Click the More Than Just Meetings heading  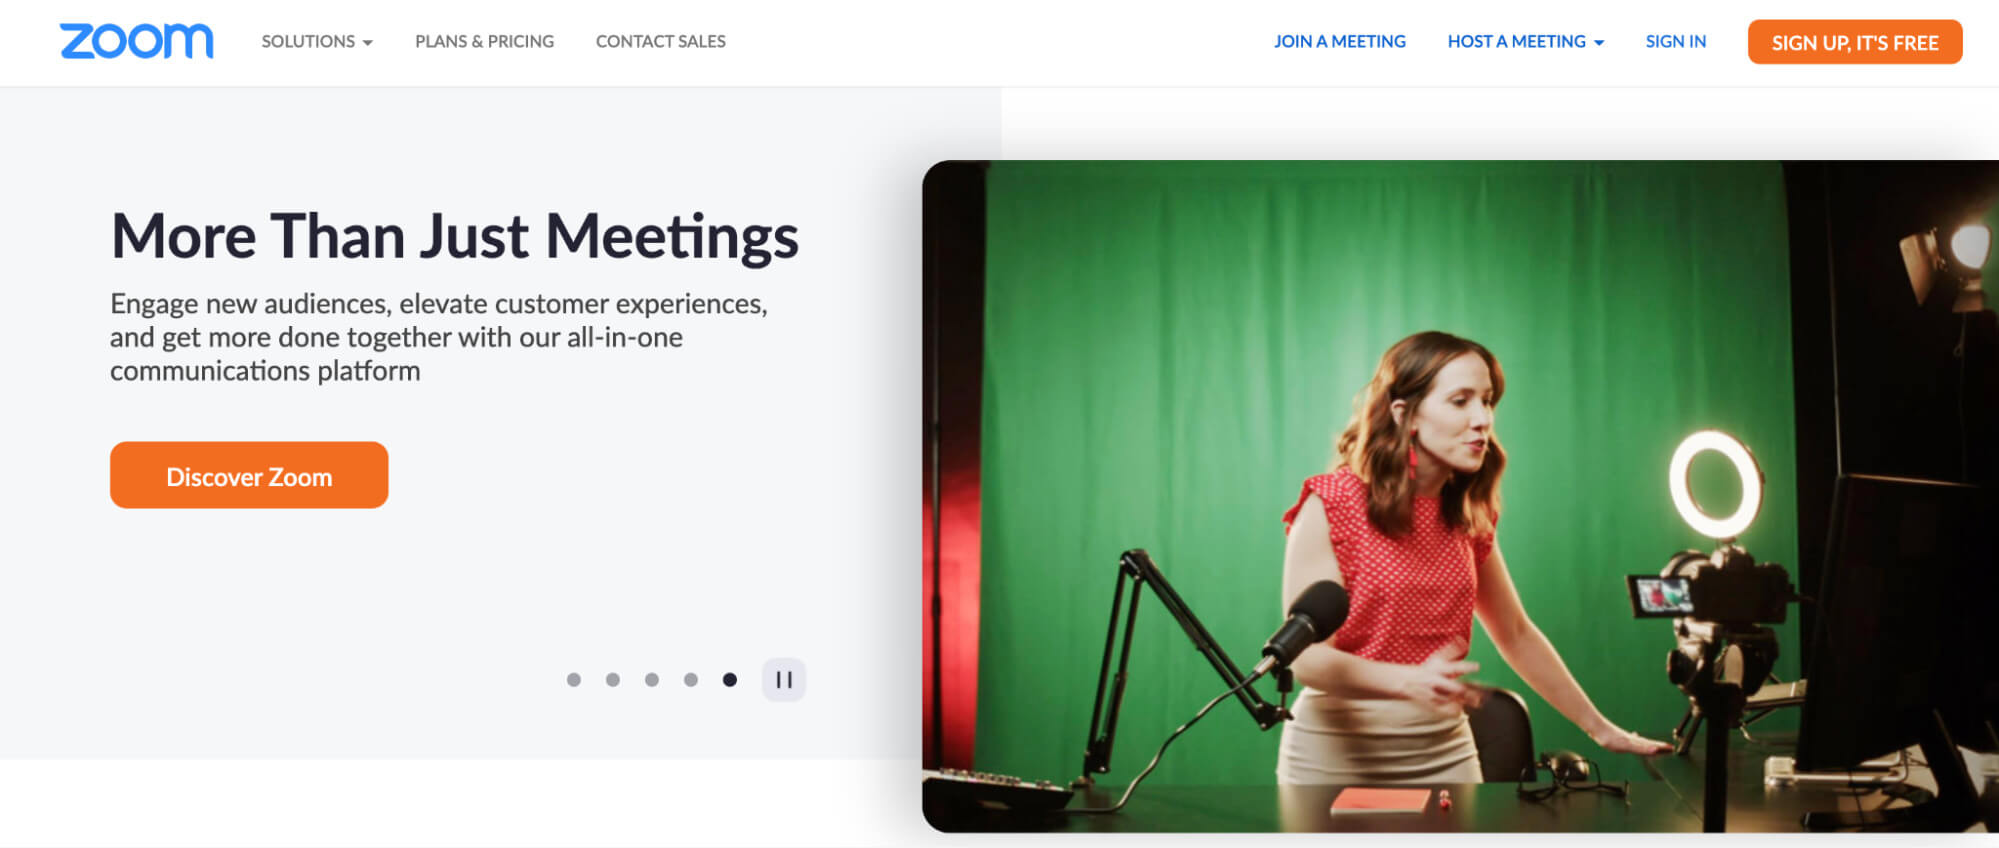pyautogui.click(x=455, y=237)
